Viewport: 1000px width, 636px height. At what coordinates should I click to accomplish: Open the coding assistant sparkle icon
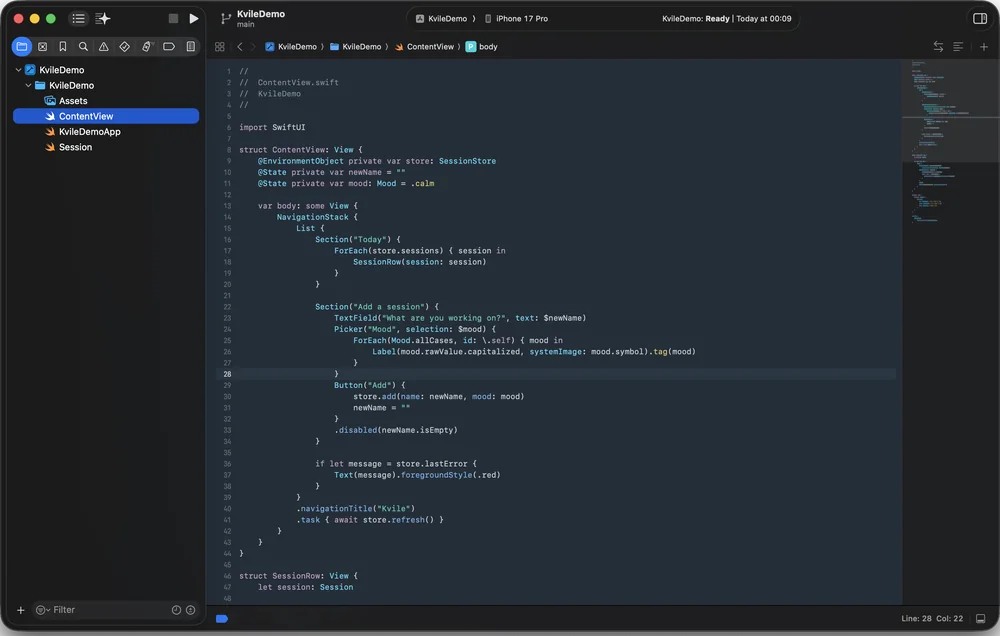coord(103,18)
